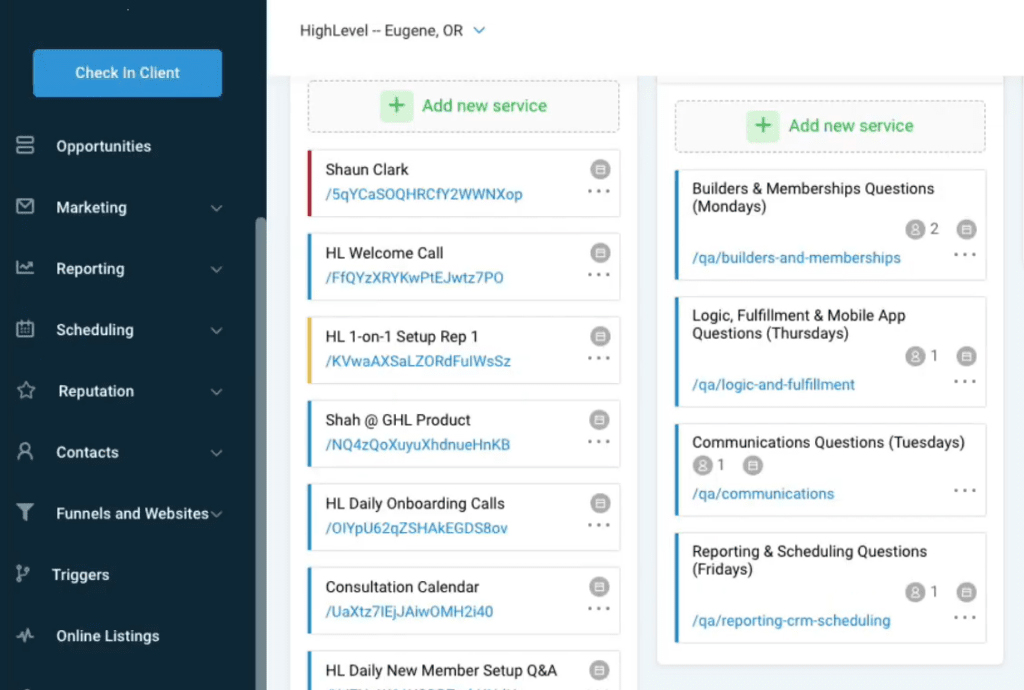Open the /qa/logic-and-fulfillment link

[773, 385]
